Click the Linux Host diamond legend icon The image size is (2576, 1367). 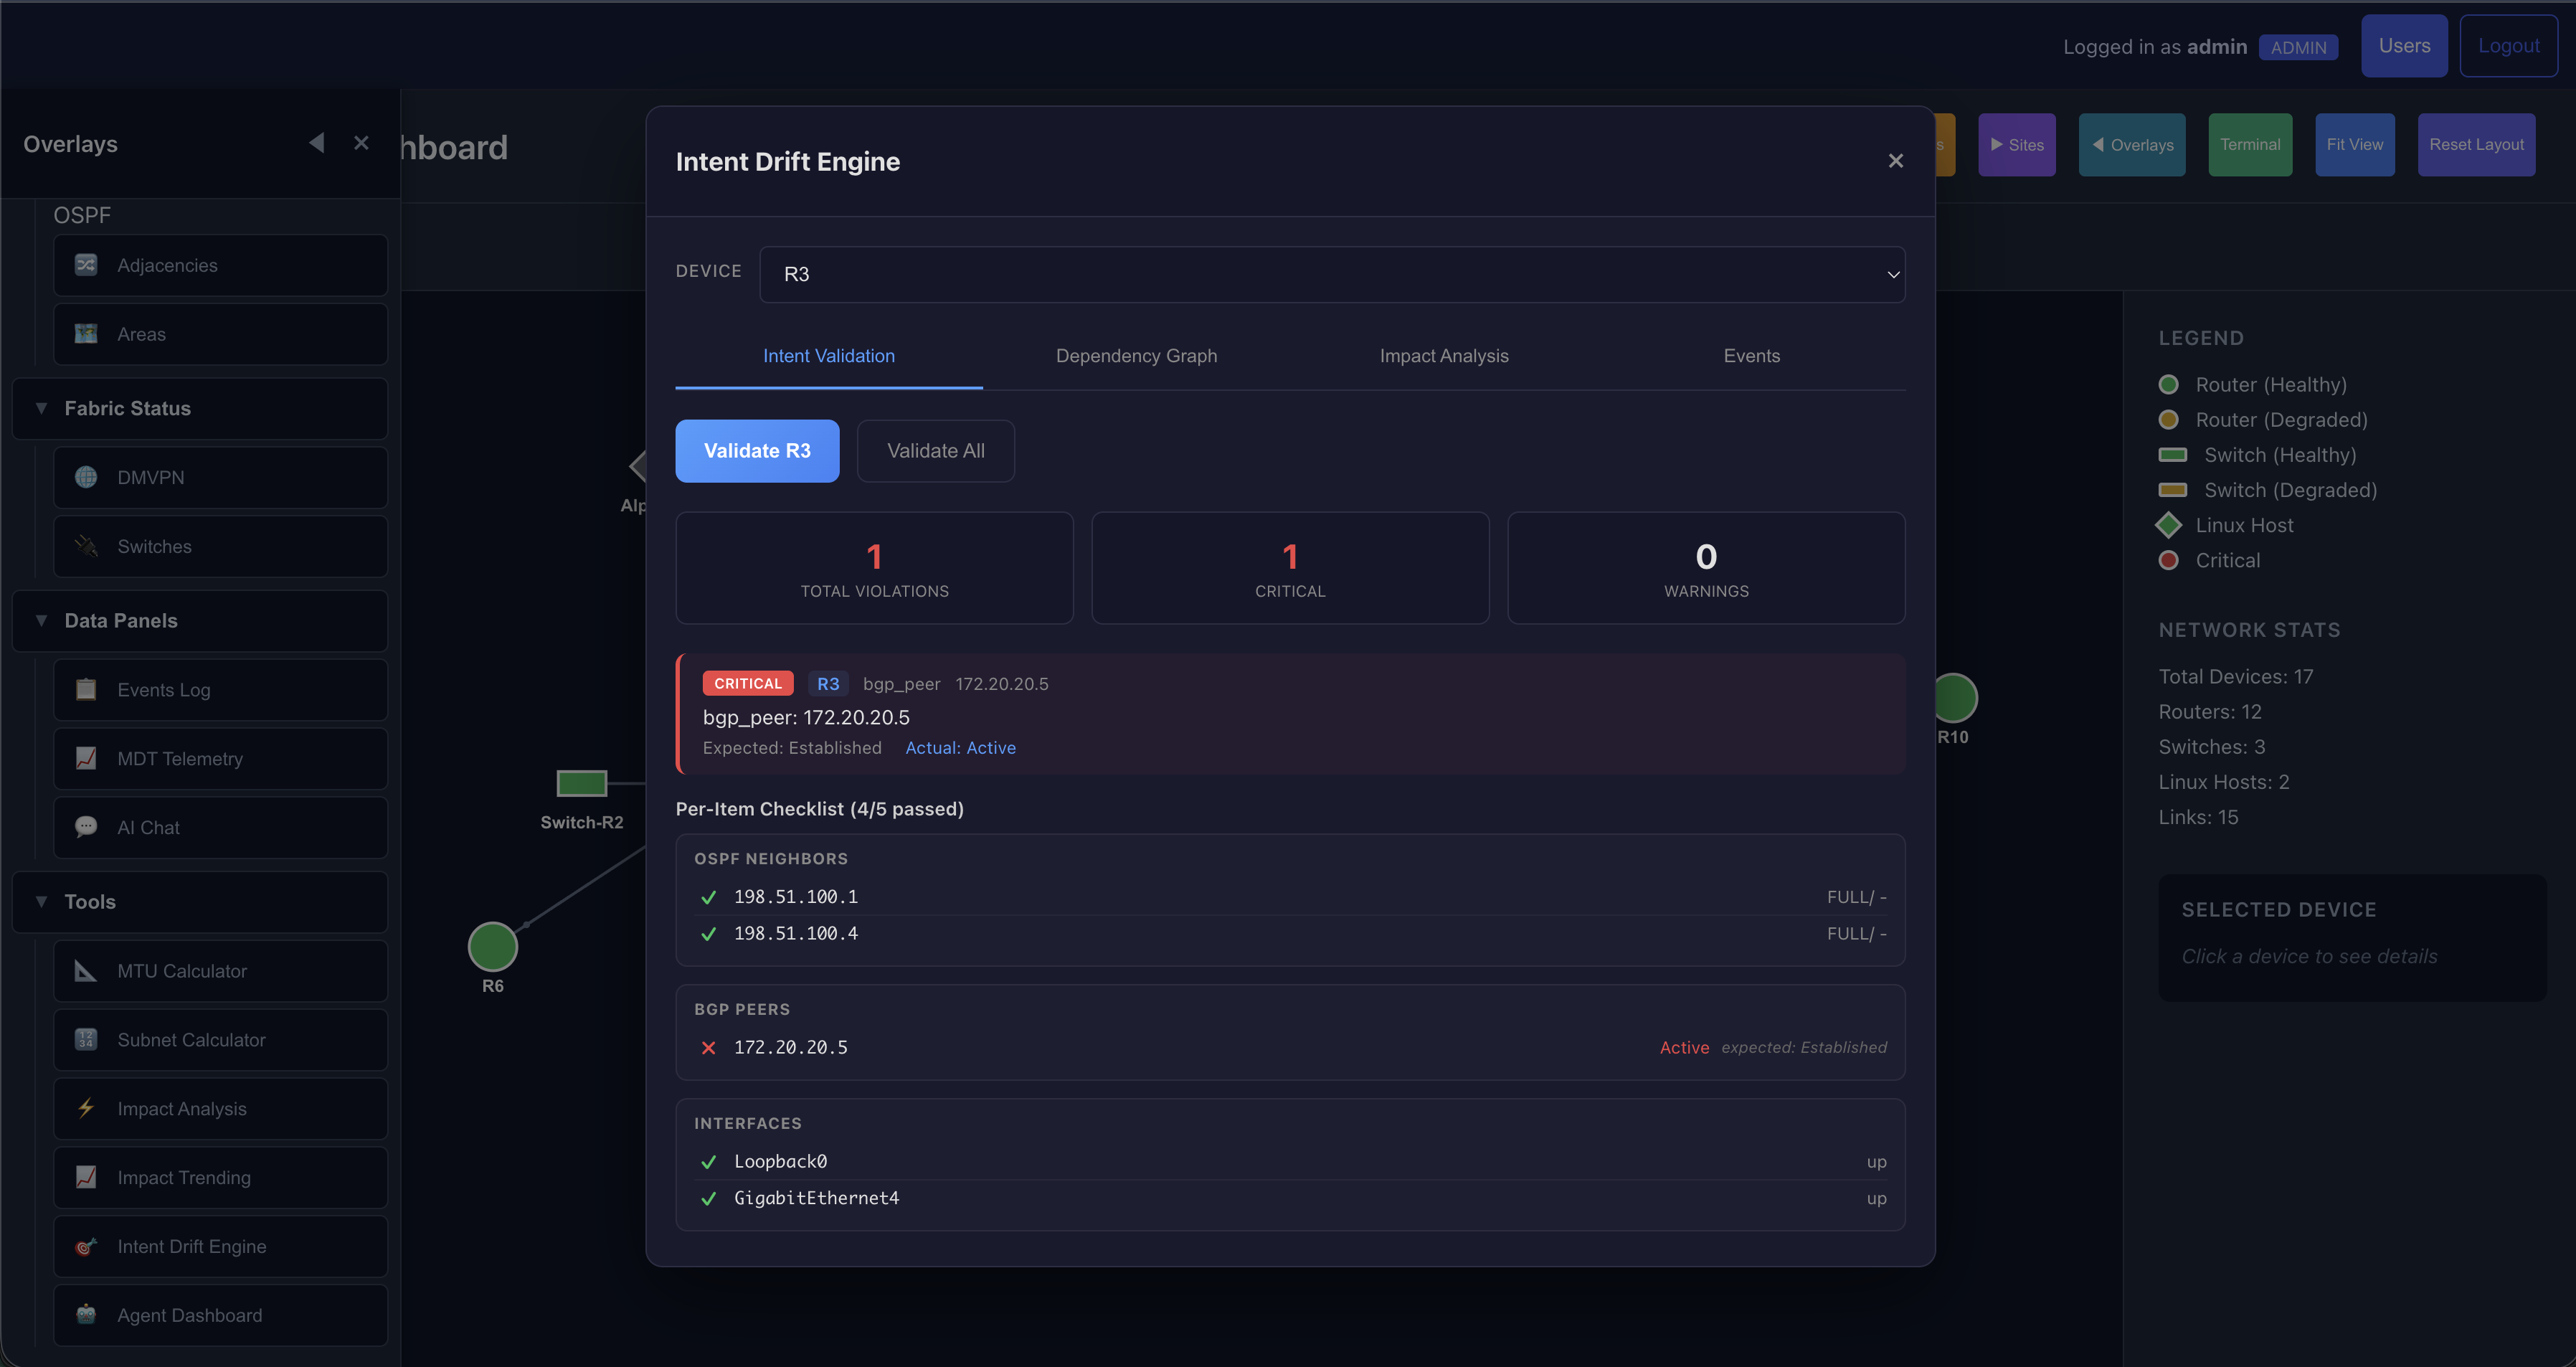2168,524
